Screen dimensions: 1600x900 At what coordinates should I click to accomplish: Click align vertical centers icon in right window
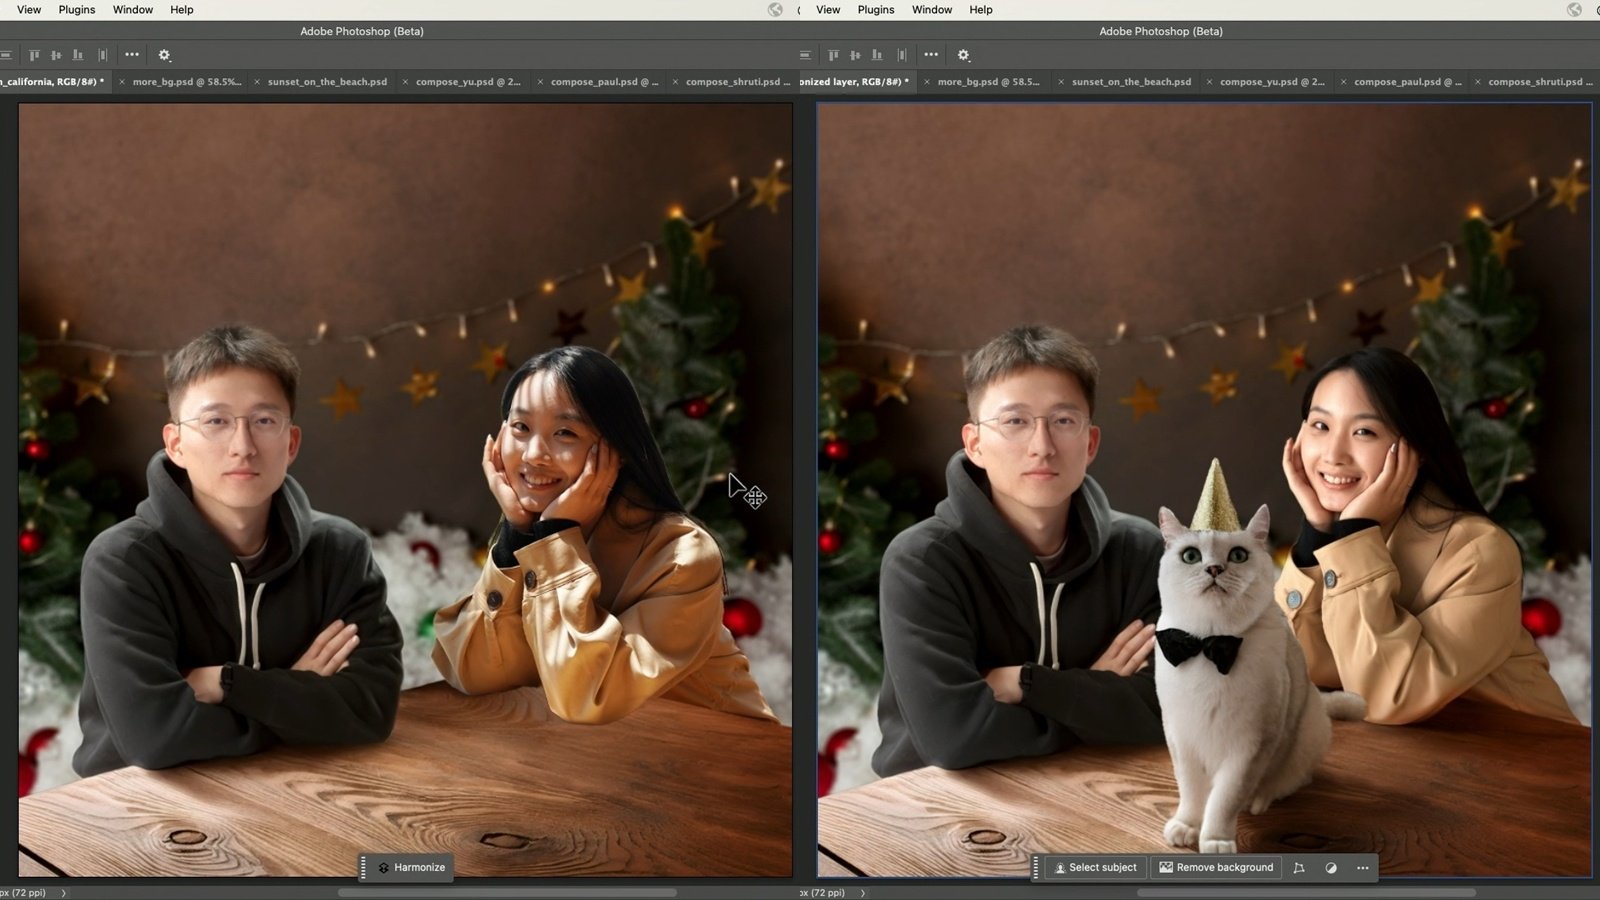tap(855, 55)
